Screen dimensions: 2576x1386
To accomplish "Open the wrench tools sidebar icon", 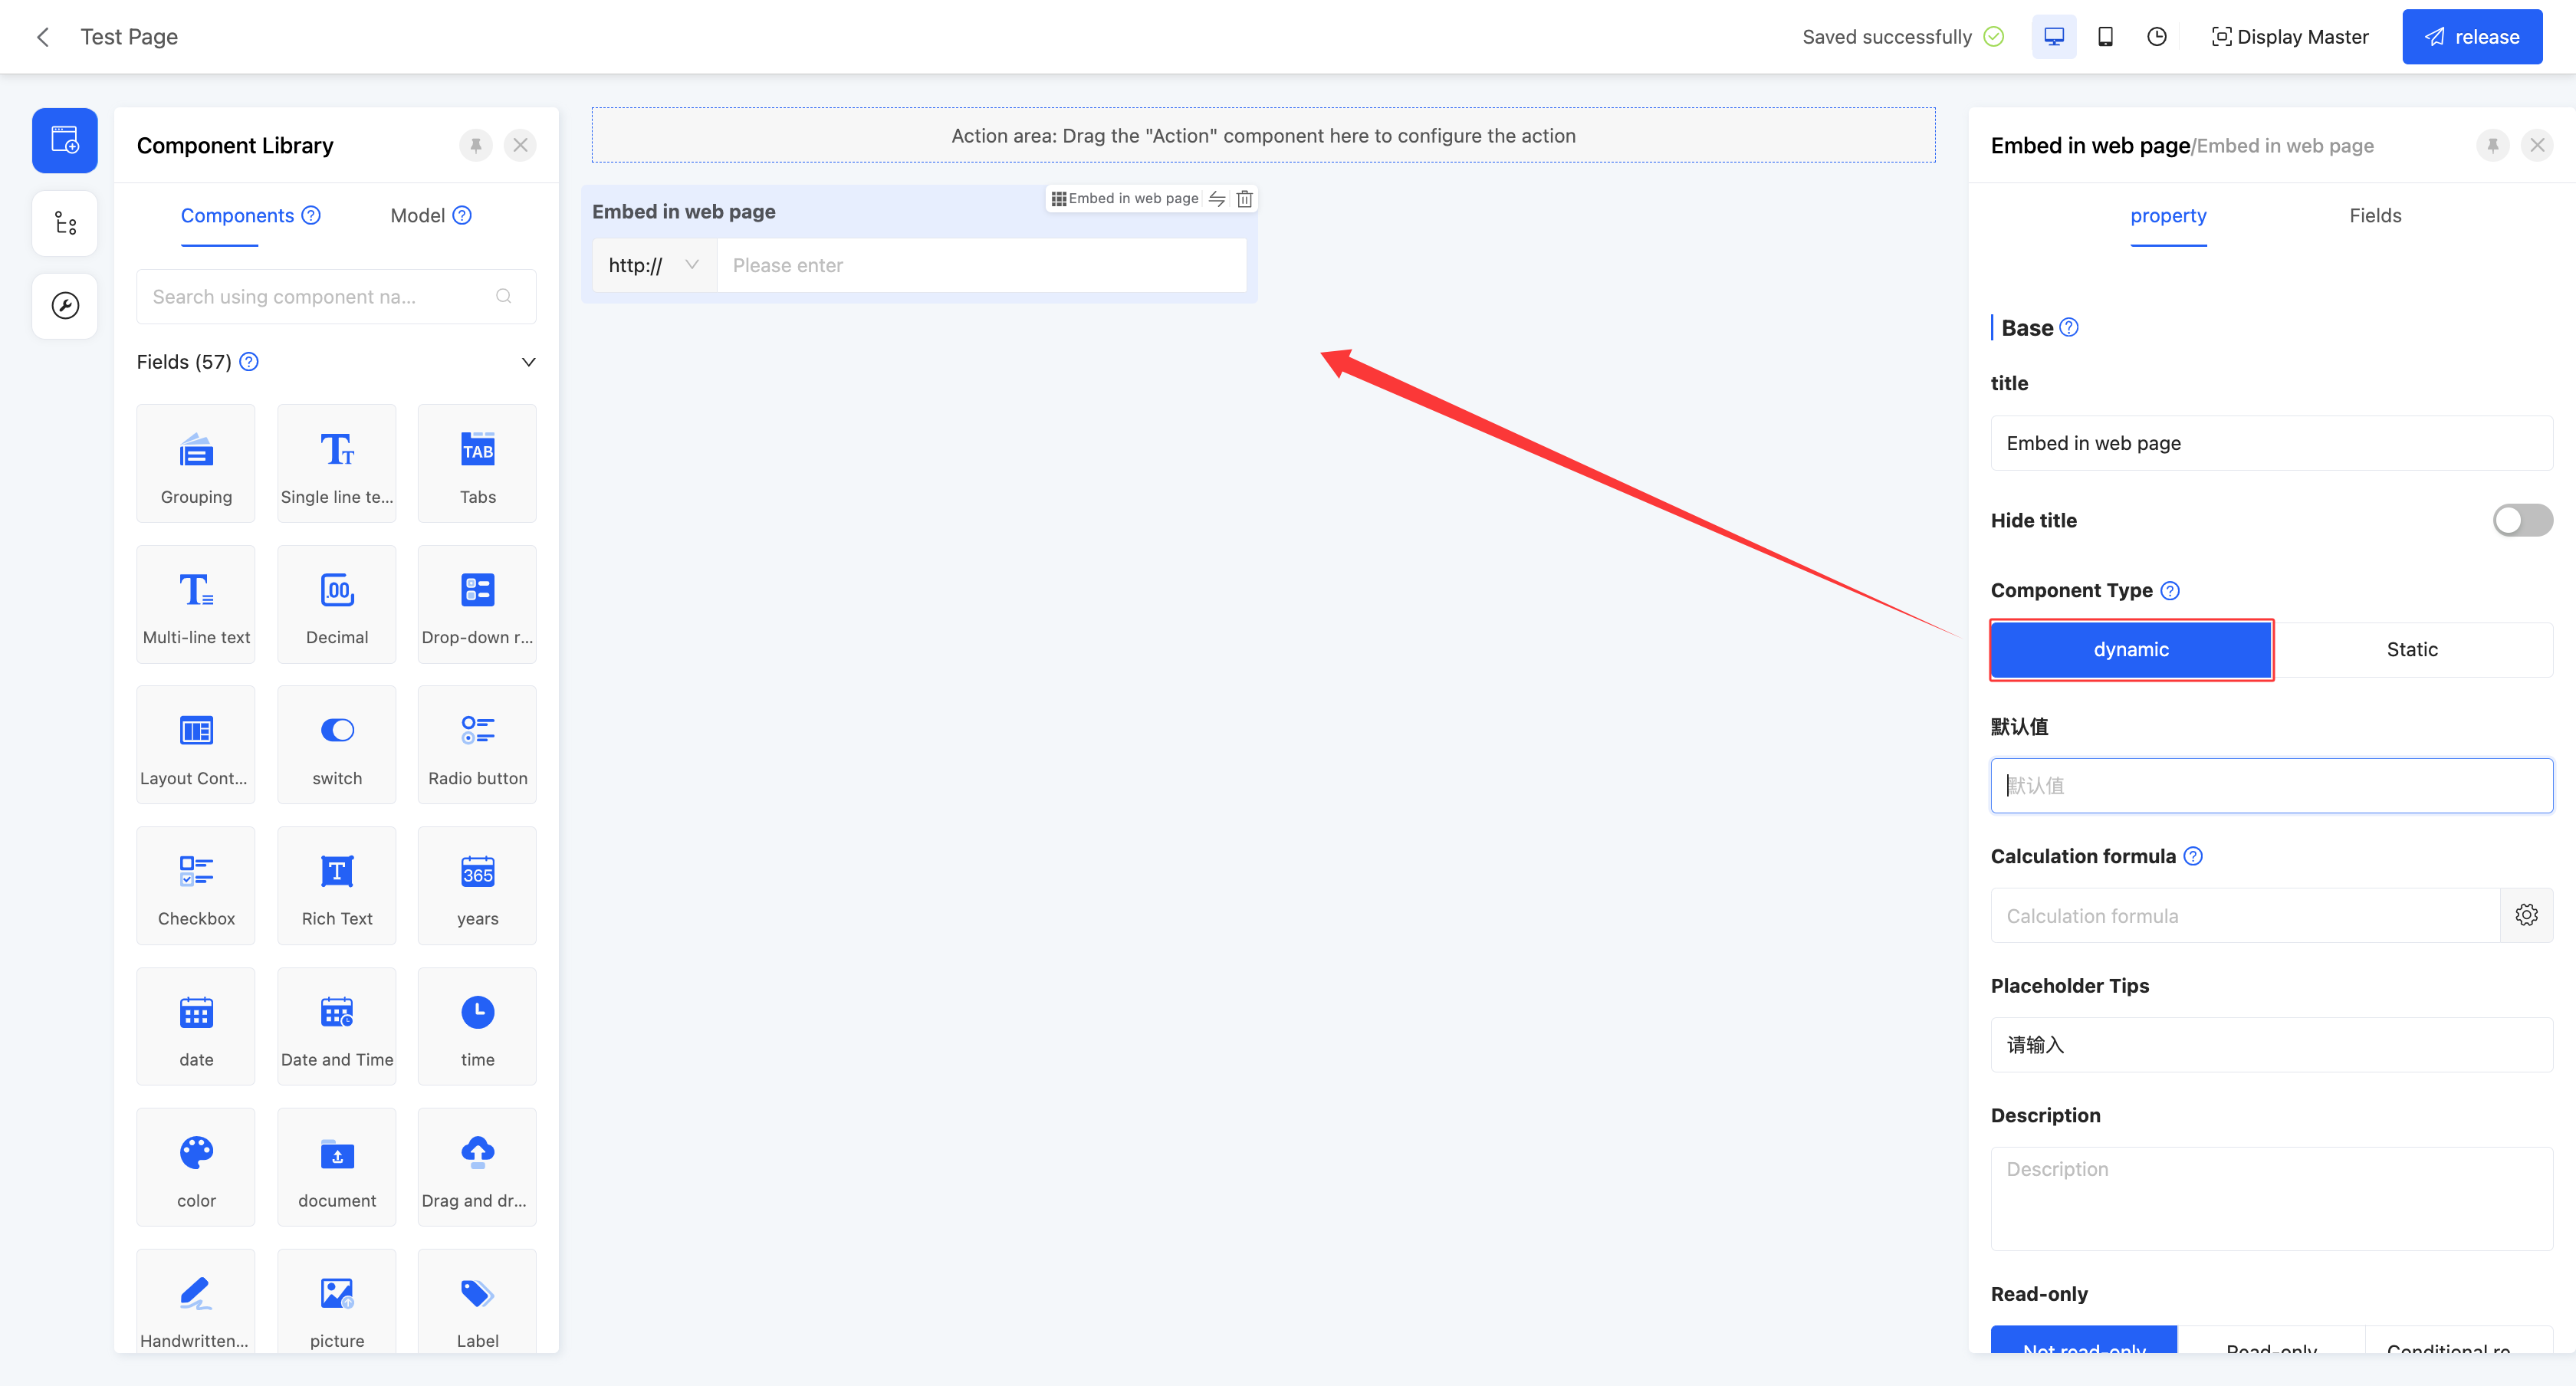I will pos(65,306).
